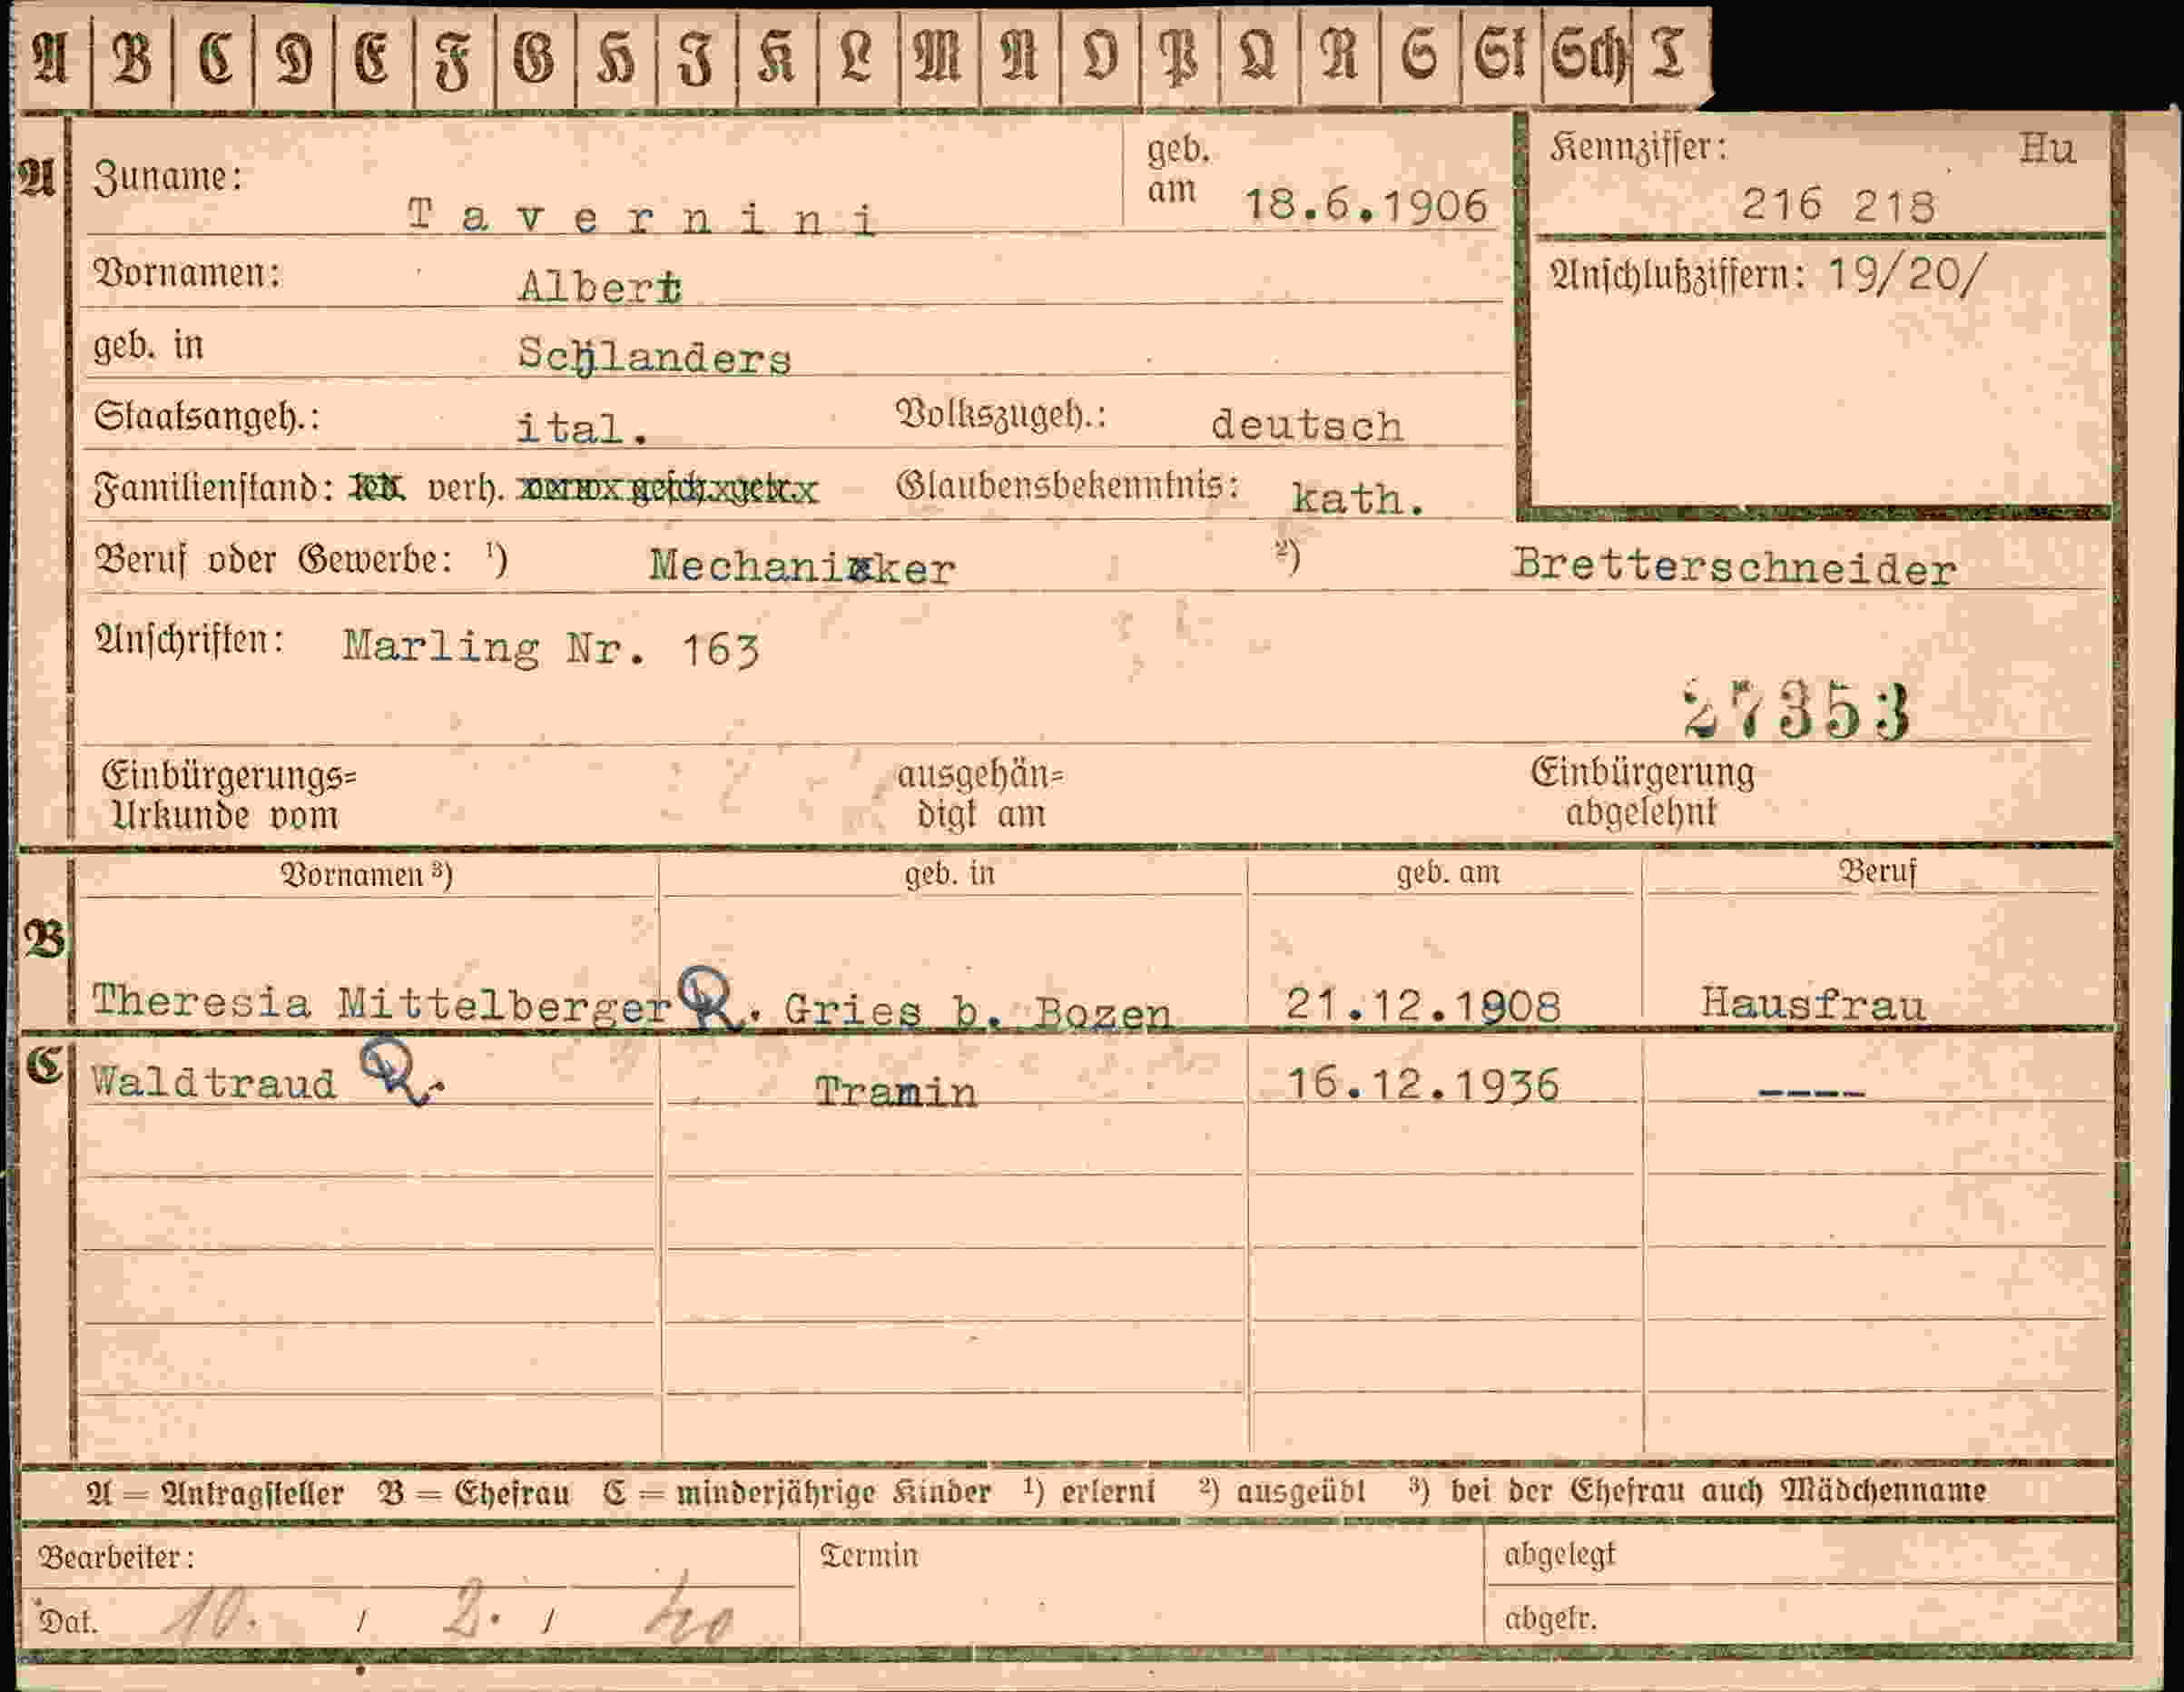
Task: Click the wife's birthplace 'Gries b. Bozen'
Action: click(977, 1011)
